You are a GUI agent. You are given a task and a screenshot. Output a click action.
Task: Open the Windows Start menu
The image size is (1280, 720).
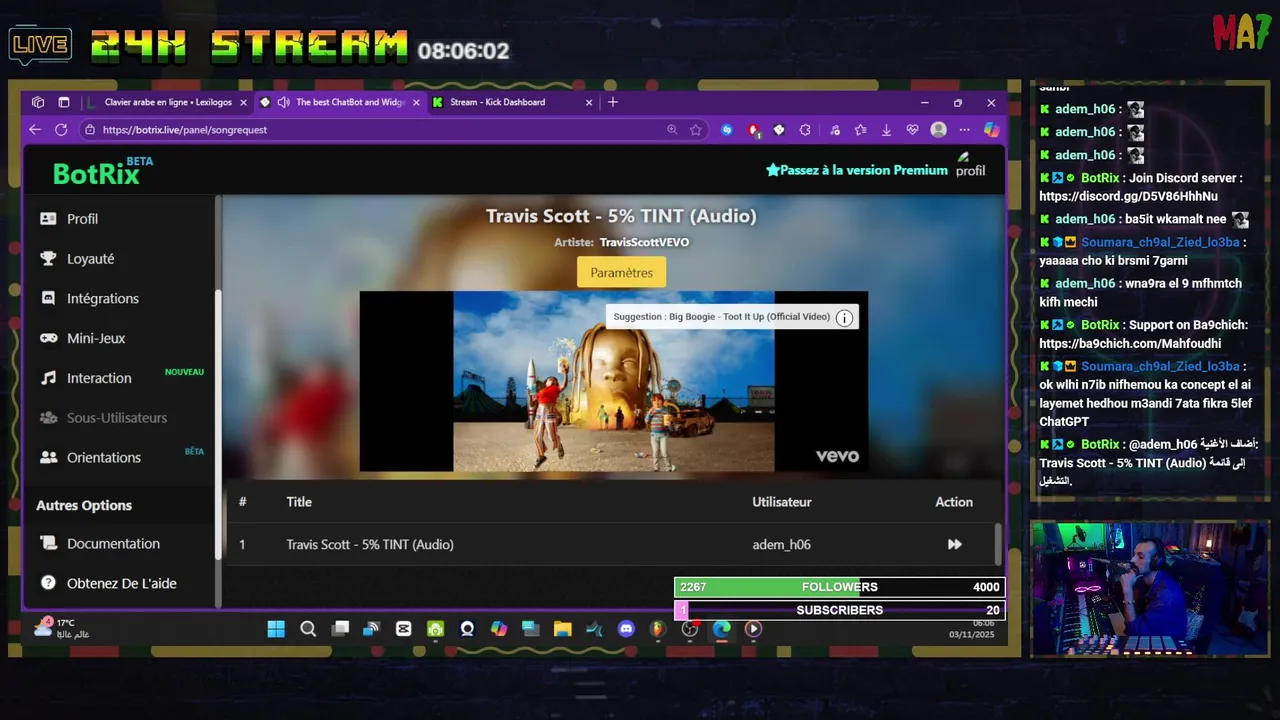276,629
